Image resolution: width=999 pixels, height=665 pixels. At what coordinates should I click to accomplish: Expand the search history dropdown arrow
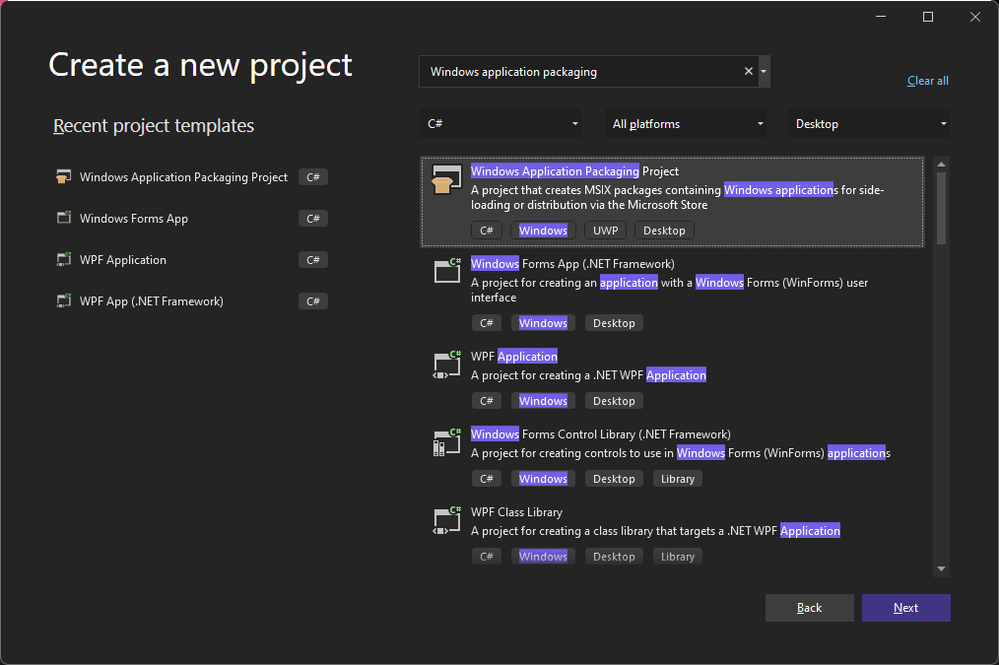764,72
